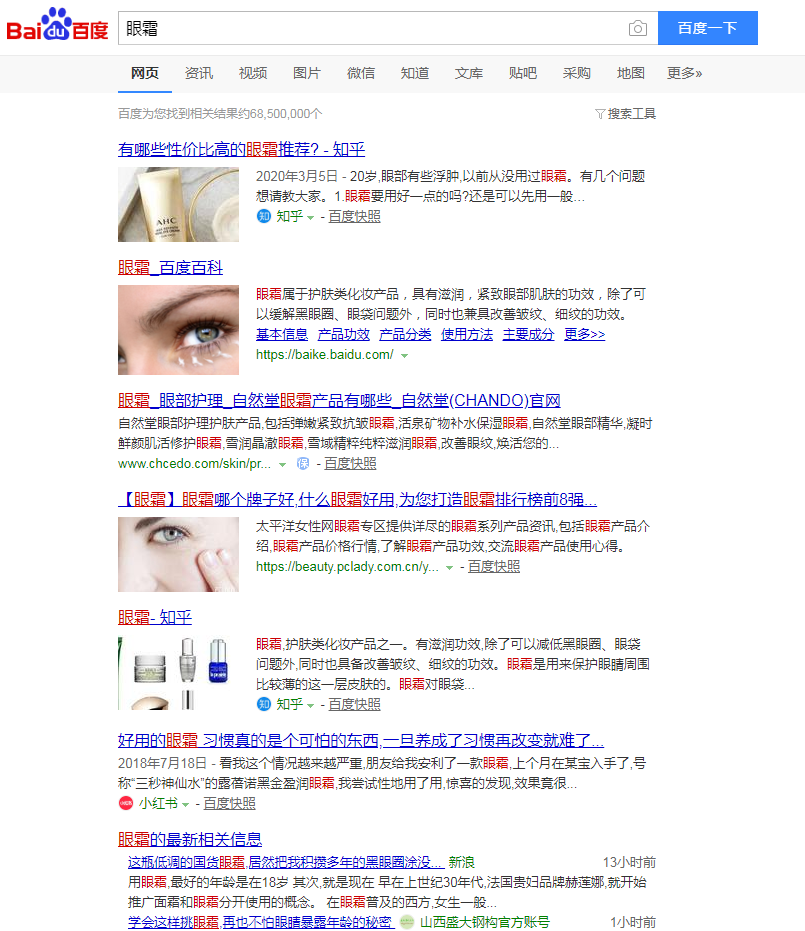
Task: Open 百度快照 for first 知乎 result
Action: [x=354, y=216]
